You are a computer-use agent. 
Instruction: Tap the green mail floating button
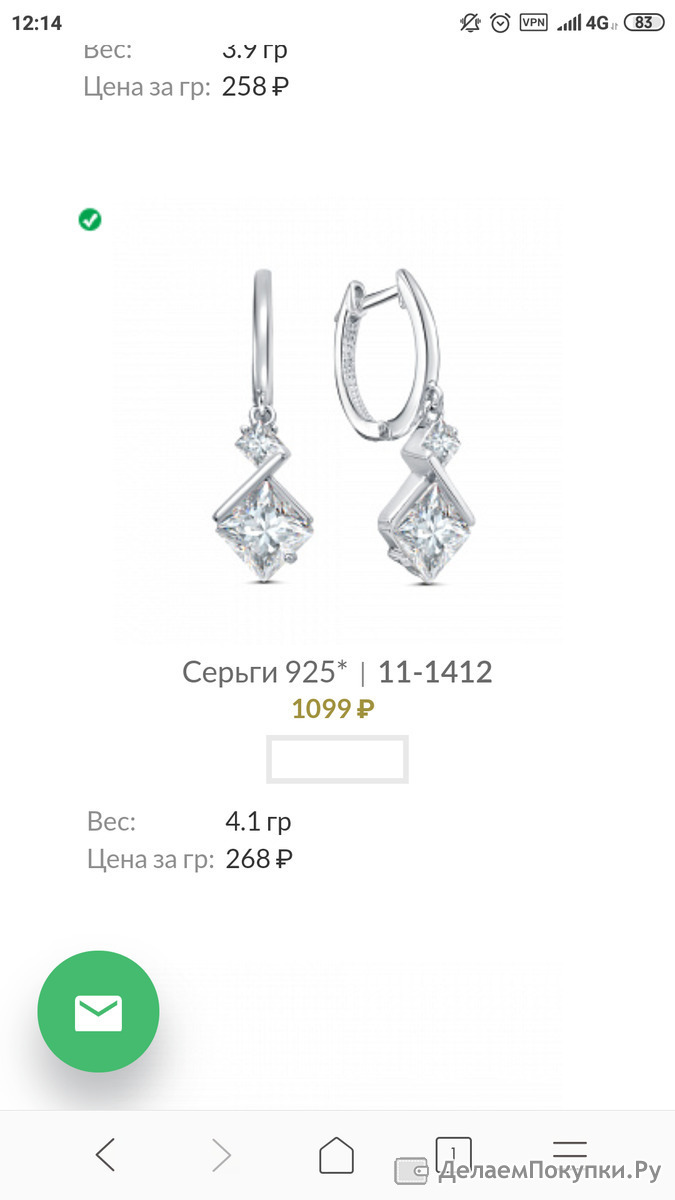pos(98,1012)
